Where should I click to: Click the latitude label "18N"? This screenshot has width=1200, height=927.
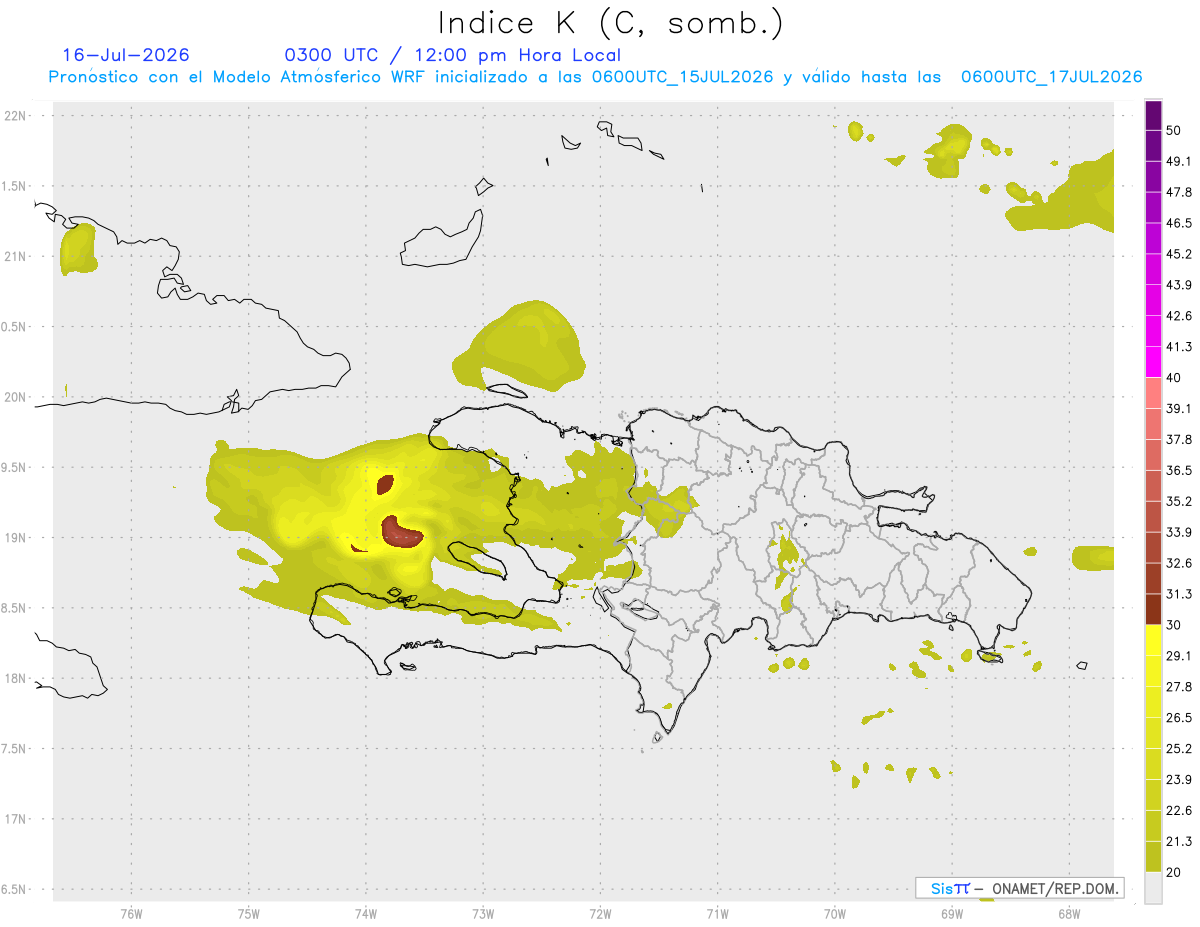pyautogui.click(x=17, y=678)
